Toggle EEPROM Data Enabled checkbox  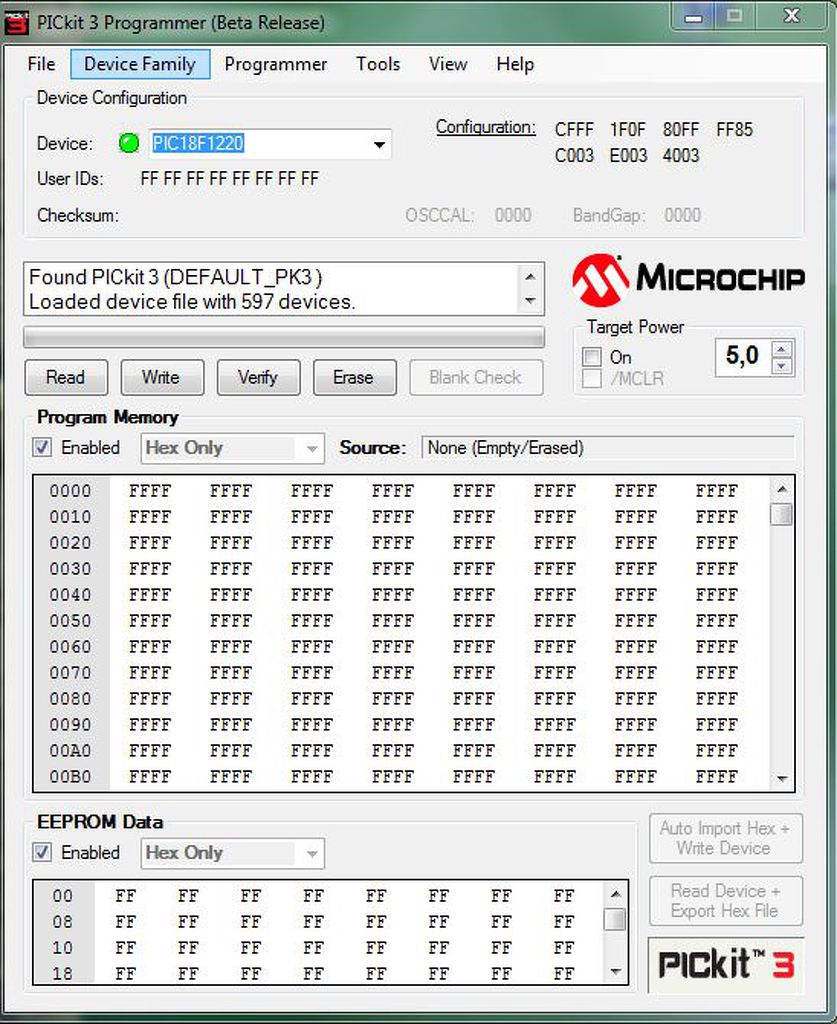[x=42, y=852]
